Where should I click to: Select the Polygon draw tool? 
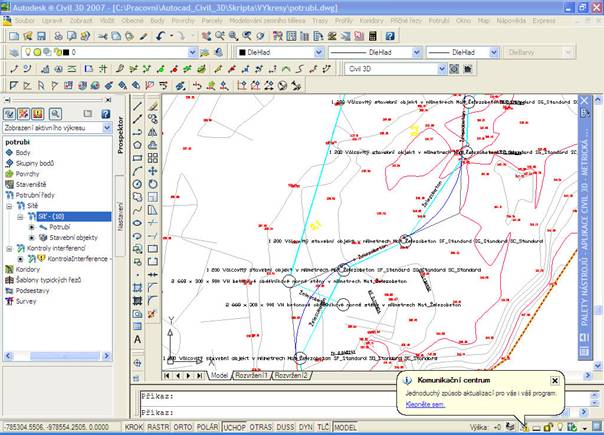(x=138, y=145)
